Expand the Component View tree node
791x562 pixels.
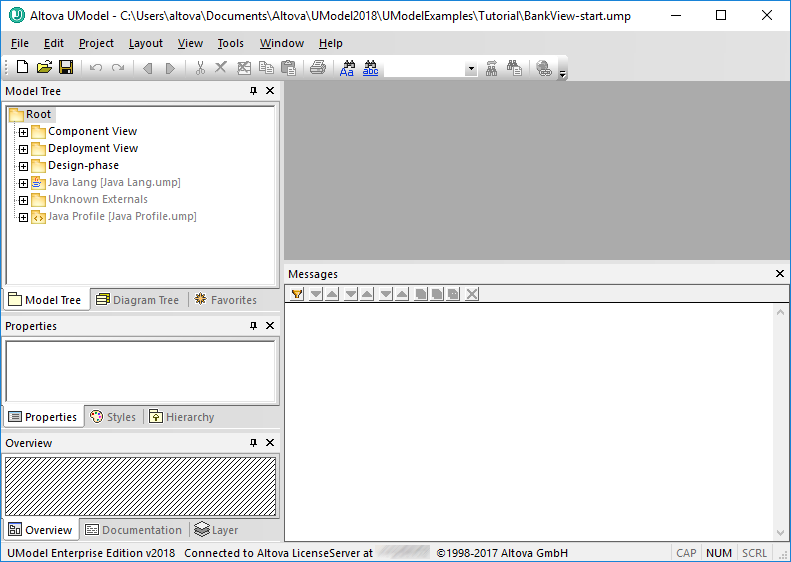[23, 132]
